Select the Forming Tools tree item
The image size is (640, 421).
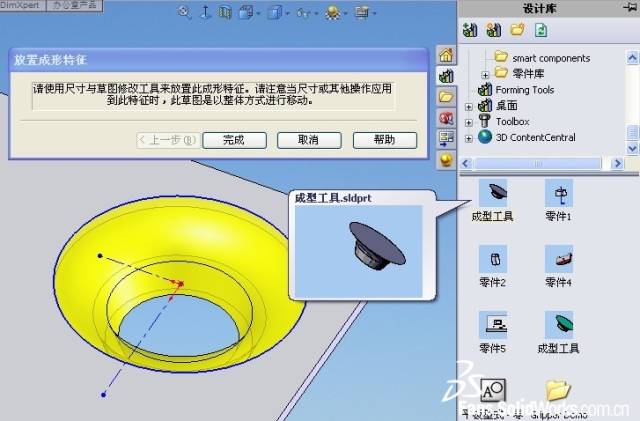coord(523,90)
